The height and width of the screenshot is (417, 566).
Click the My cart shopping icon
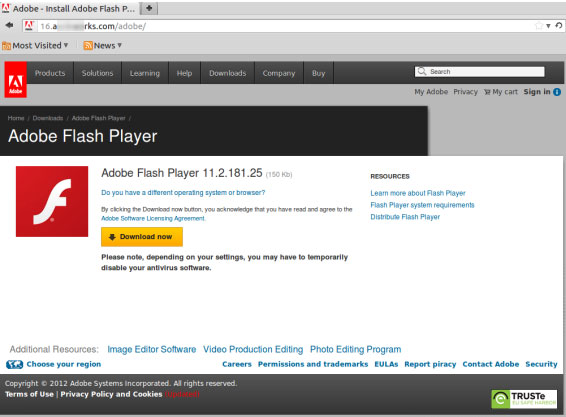coord(487,92)
